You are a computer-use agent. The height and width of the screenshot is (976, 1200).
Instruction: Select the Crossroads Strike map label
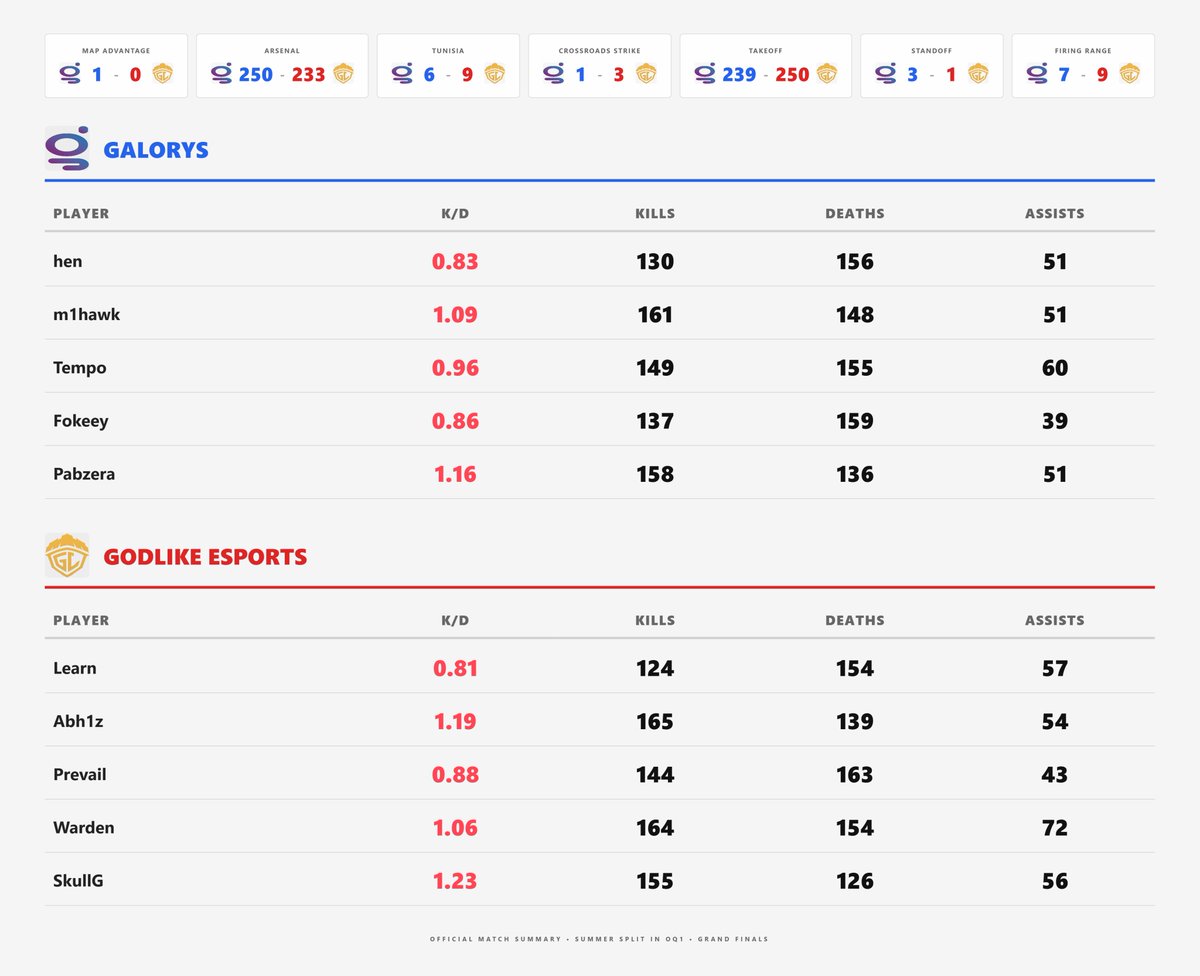tap(600, 51)
